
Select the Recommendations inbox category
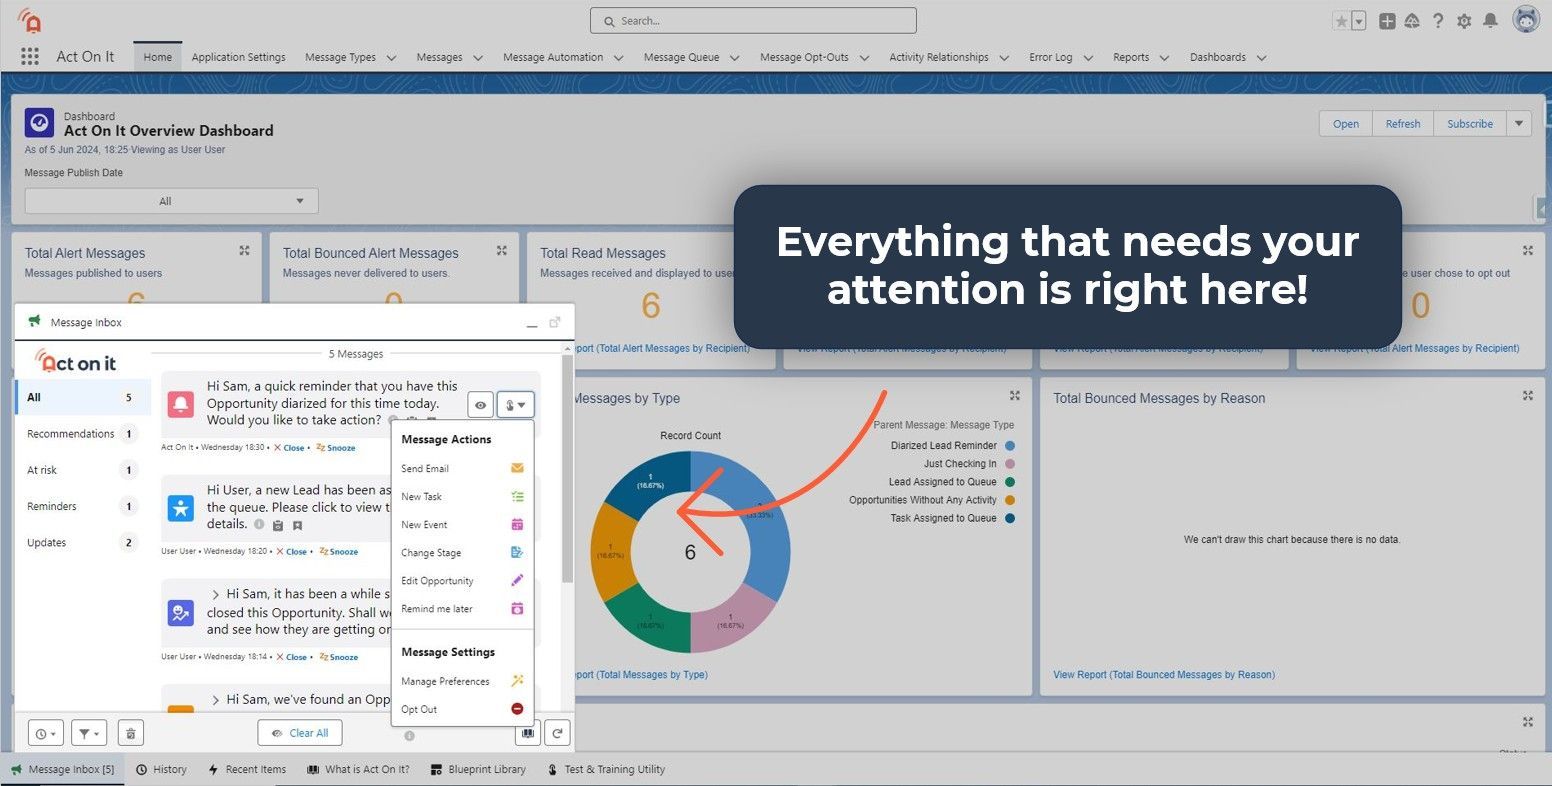coord(83,434)
